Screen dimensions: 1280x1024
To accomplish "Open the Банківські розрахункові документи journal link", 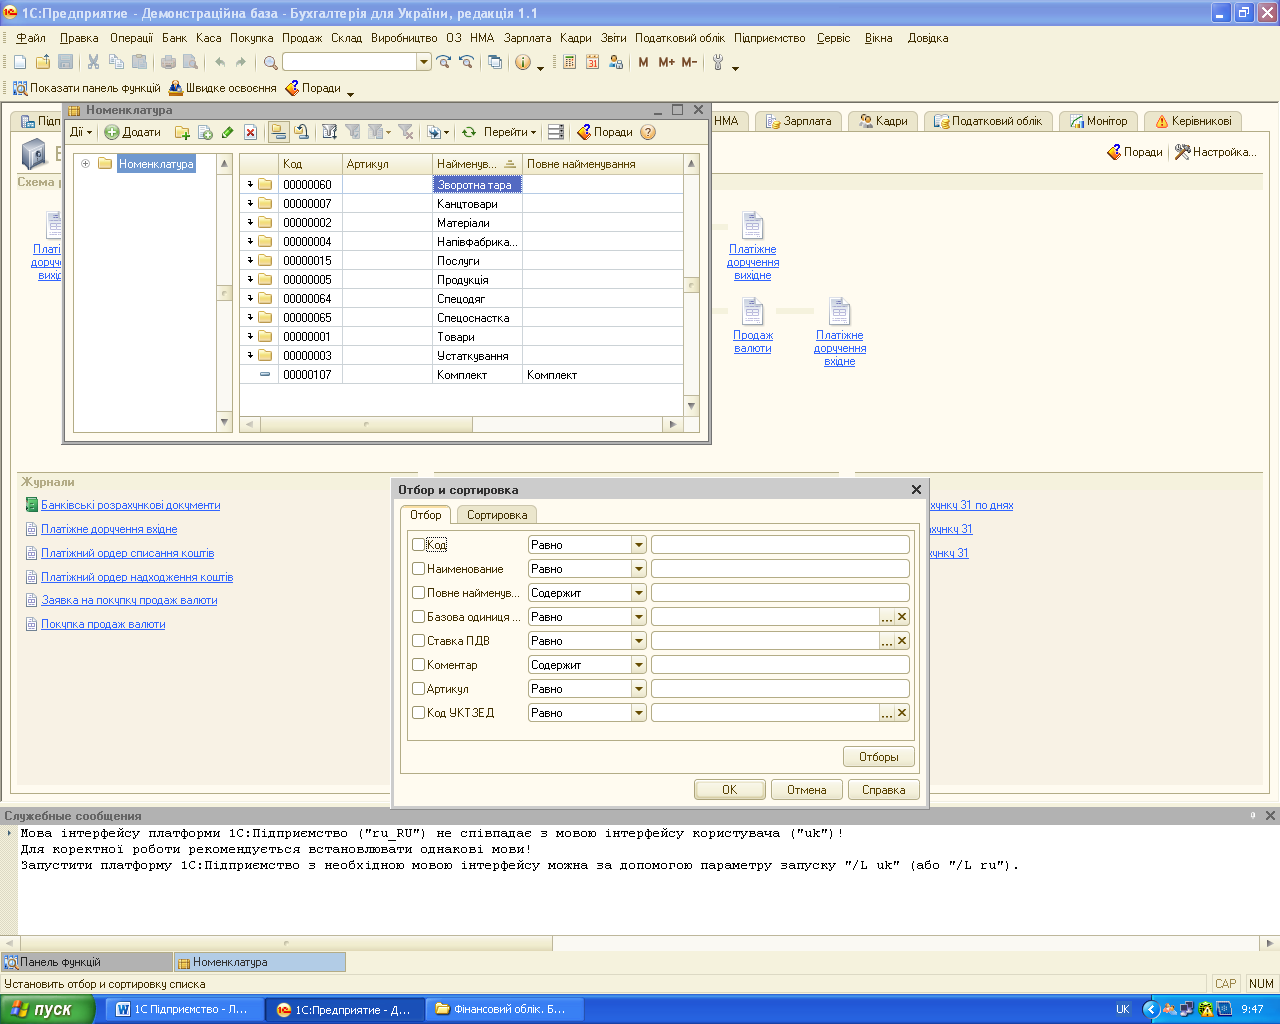I will point(131,506).
